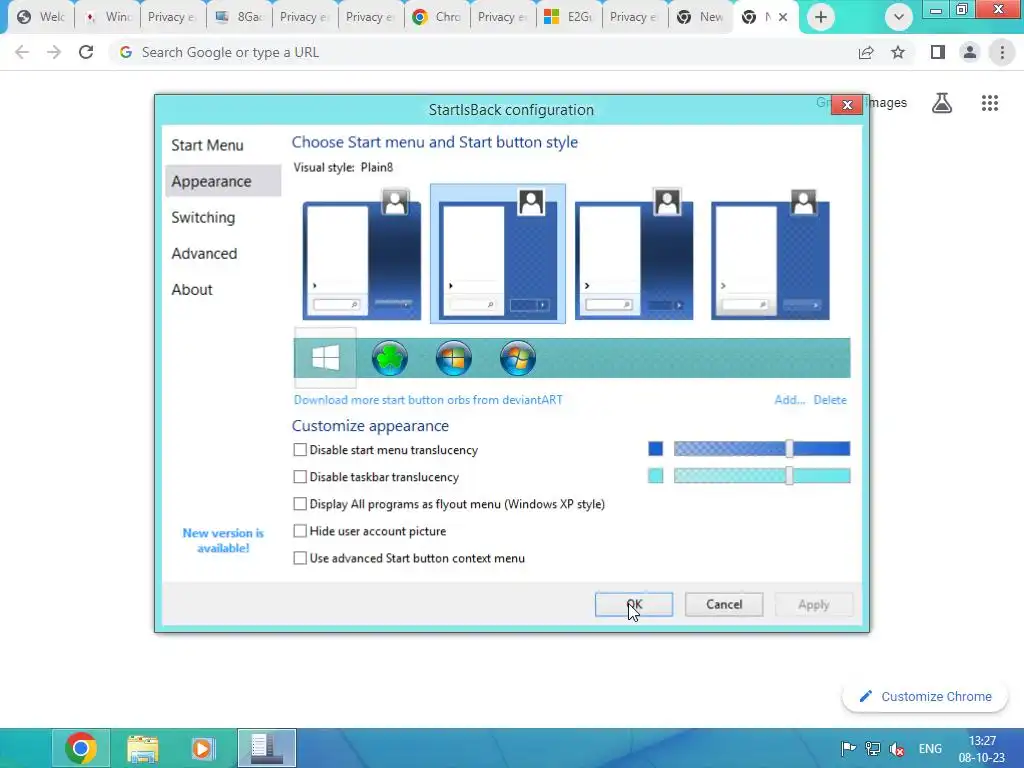Click the StartIsBack taskbar icon
Image resolution: width=1024 pixels, height=768 pixels.
pos(266,748)
